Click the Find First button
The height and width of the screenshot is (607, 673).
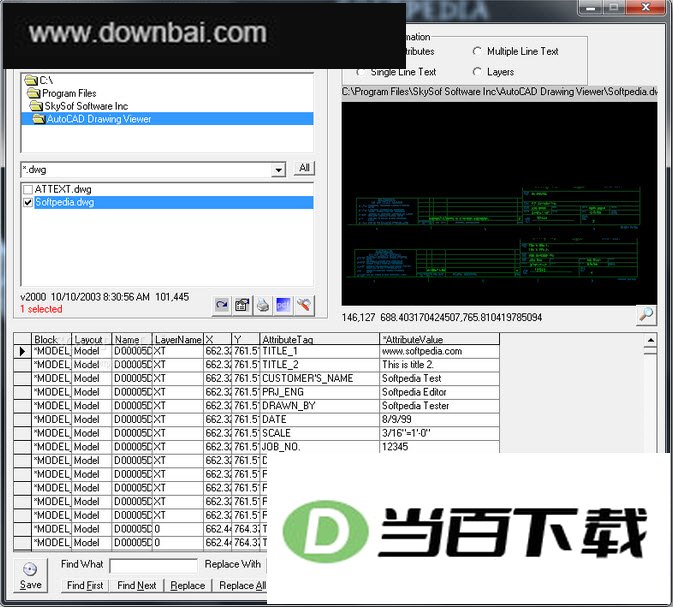pos(85,586)
